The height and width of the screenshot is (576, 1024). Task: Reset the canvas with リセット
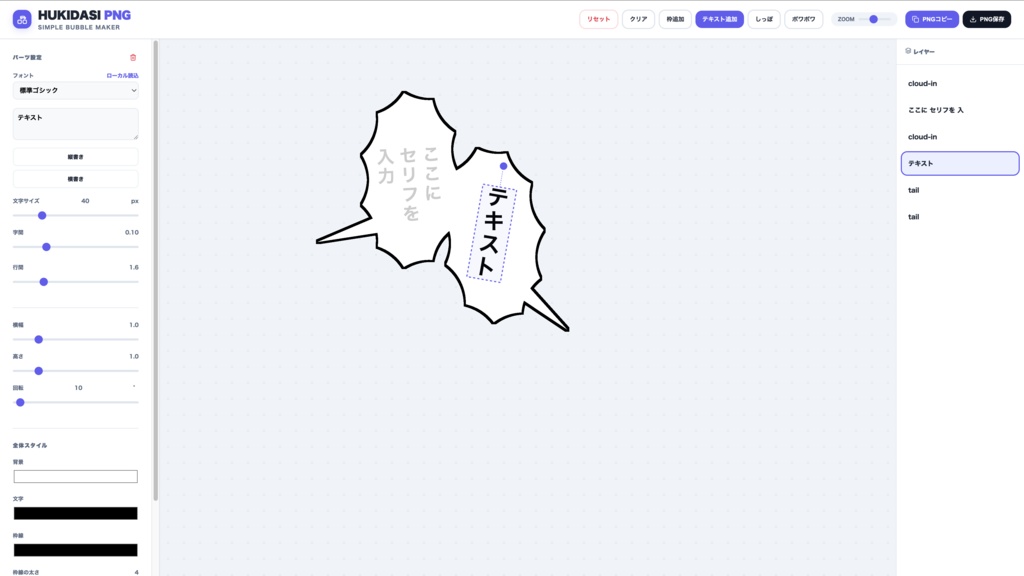[597, 17]
